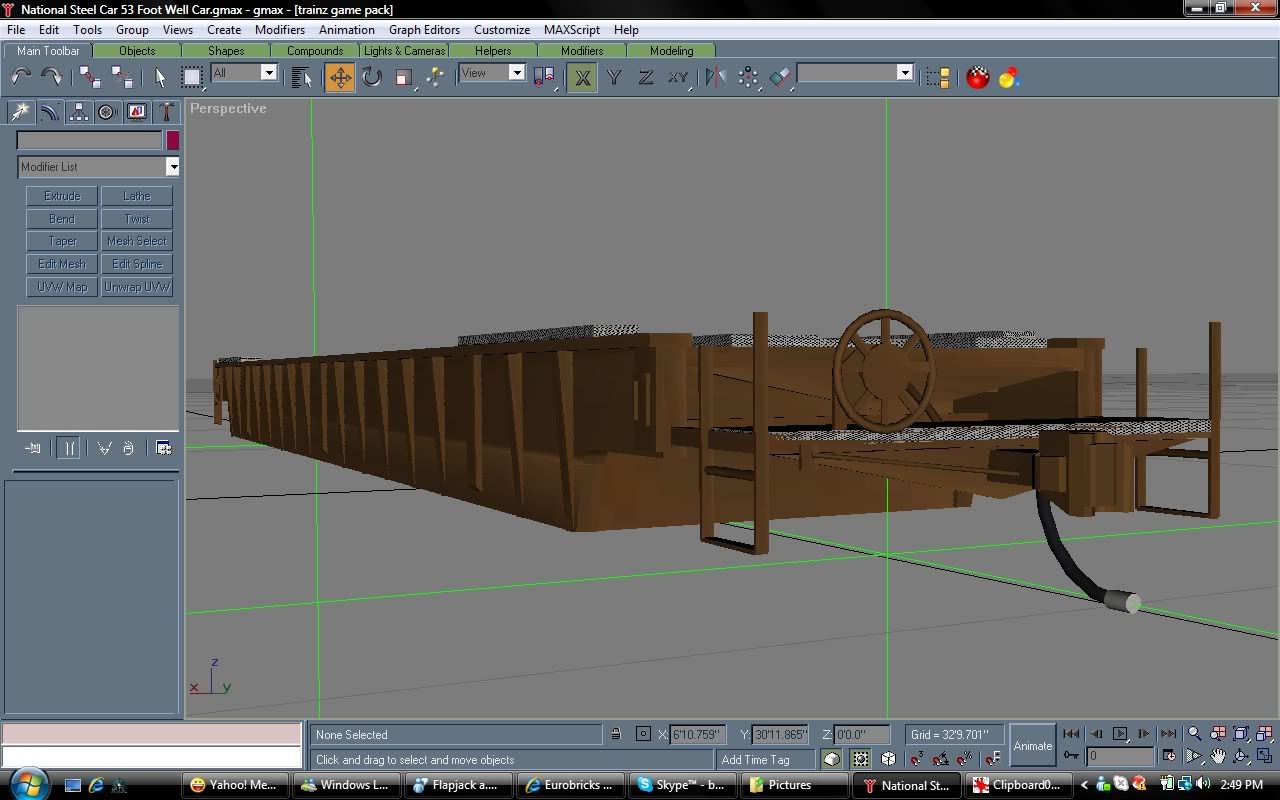1280x800 pixels.
Task: Click the object color swatch
Action: click(x=173, y=141)
